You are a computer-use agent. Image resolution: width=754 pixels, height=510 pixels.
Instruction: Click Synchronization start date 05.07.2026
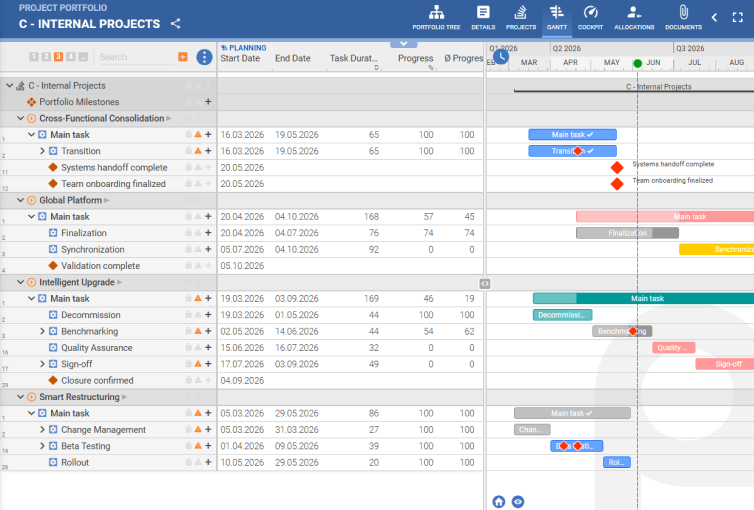click(x=242, y=249)
